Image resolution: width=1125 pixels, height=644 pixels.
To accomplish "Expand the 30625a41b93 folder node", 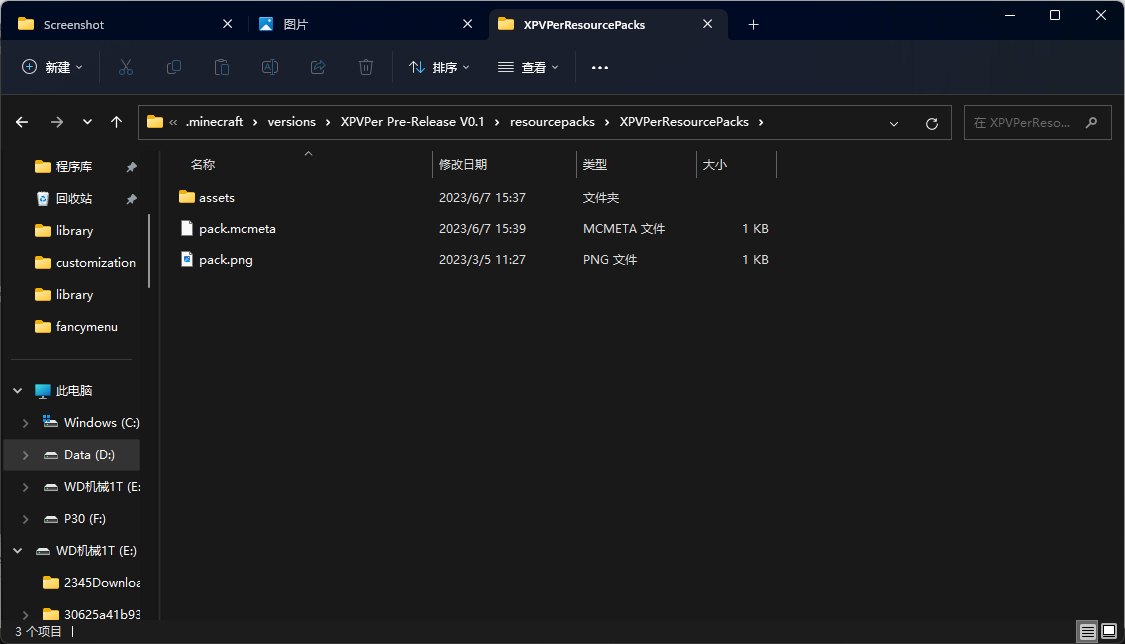I will [26, 615].
